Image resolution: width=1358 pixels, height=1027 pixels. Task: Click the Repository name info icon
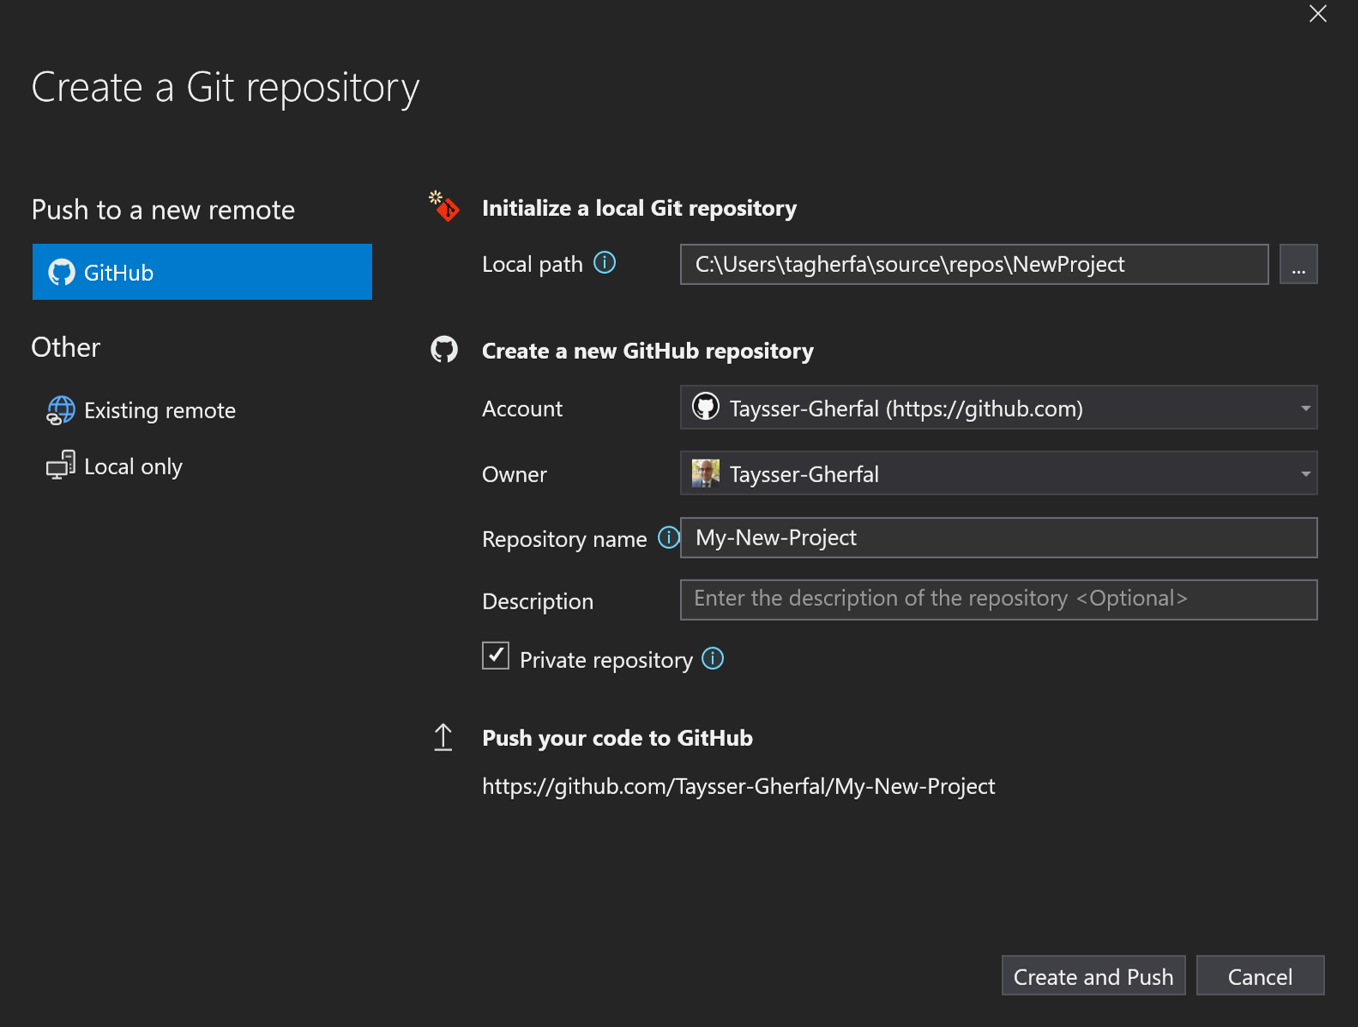tap(669, 537)
